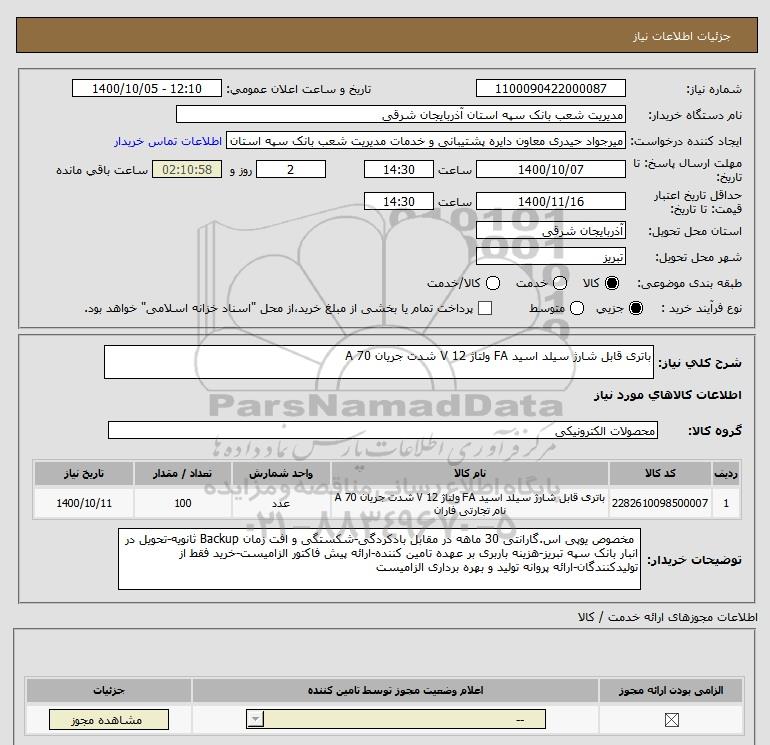
Task: Click the اعلام وضعیت مجوز header
Action: [x=395, y=690]
